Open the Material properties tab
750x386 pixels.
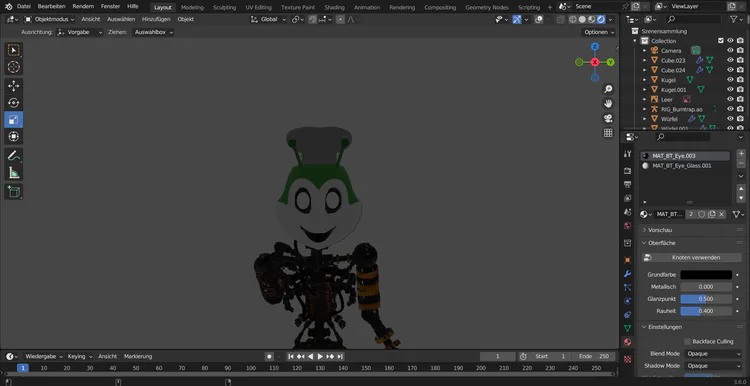coord(628,342)
